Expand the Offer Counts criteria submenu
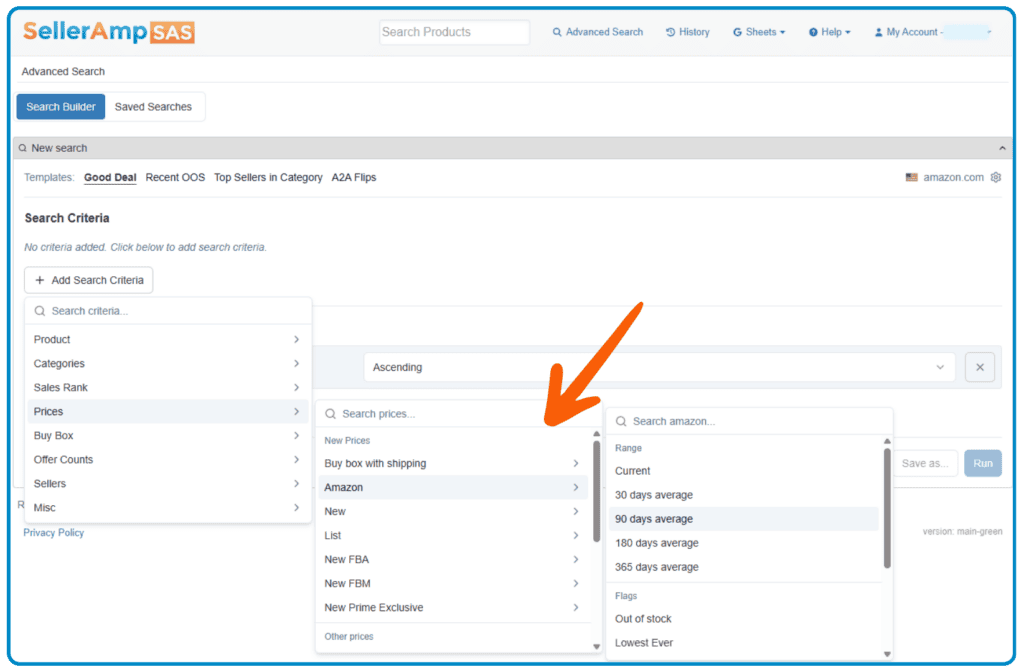This screenshot has width=1024, height=672. click(167, 460)
